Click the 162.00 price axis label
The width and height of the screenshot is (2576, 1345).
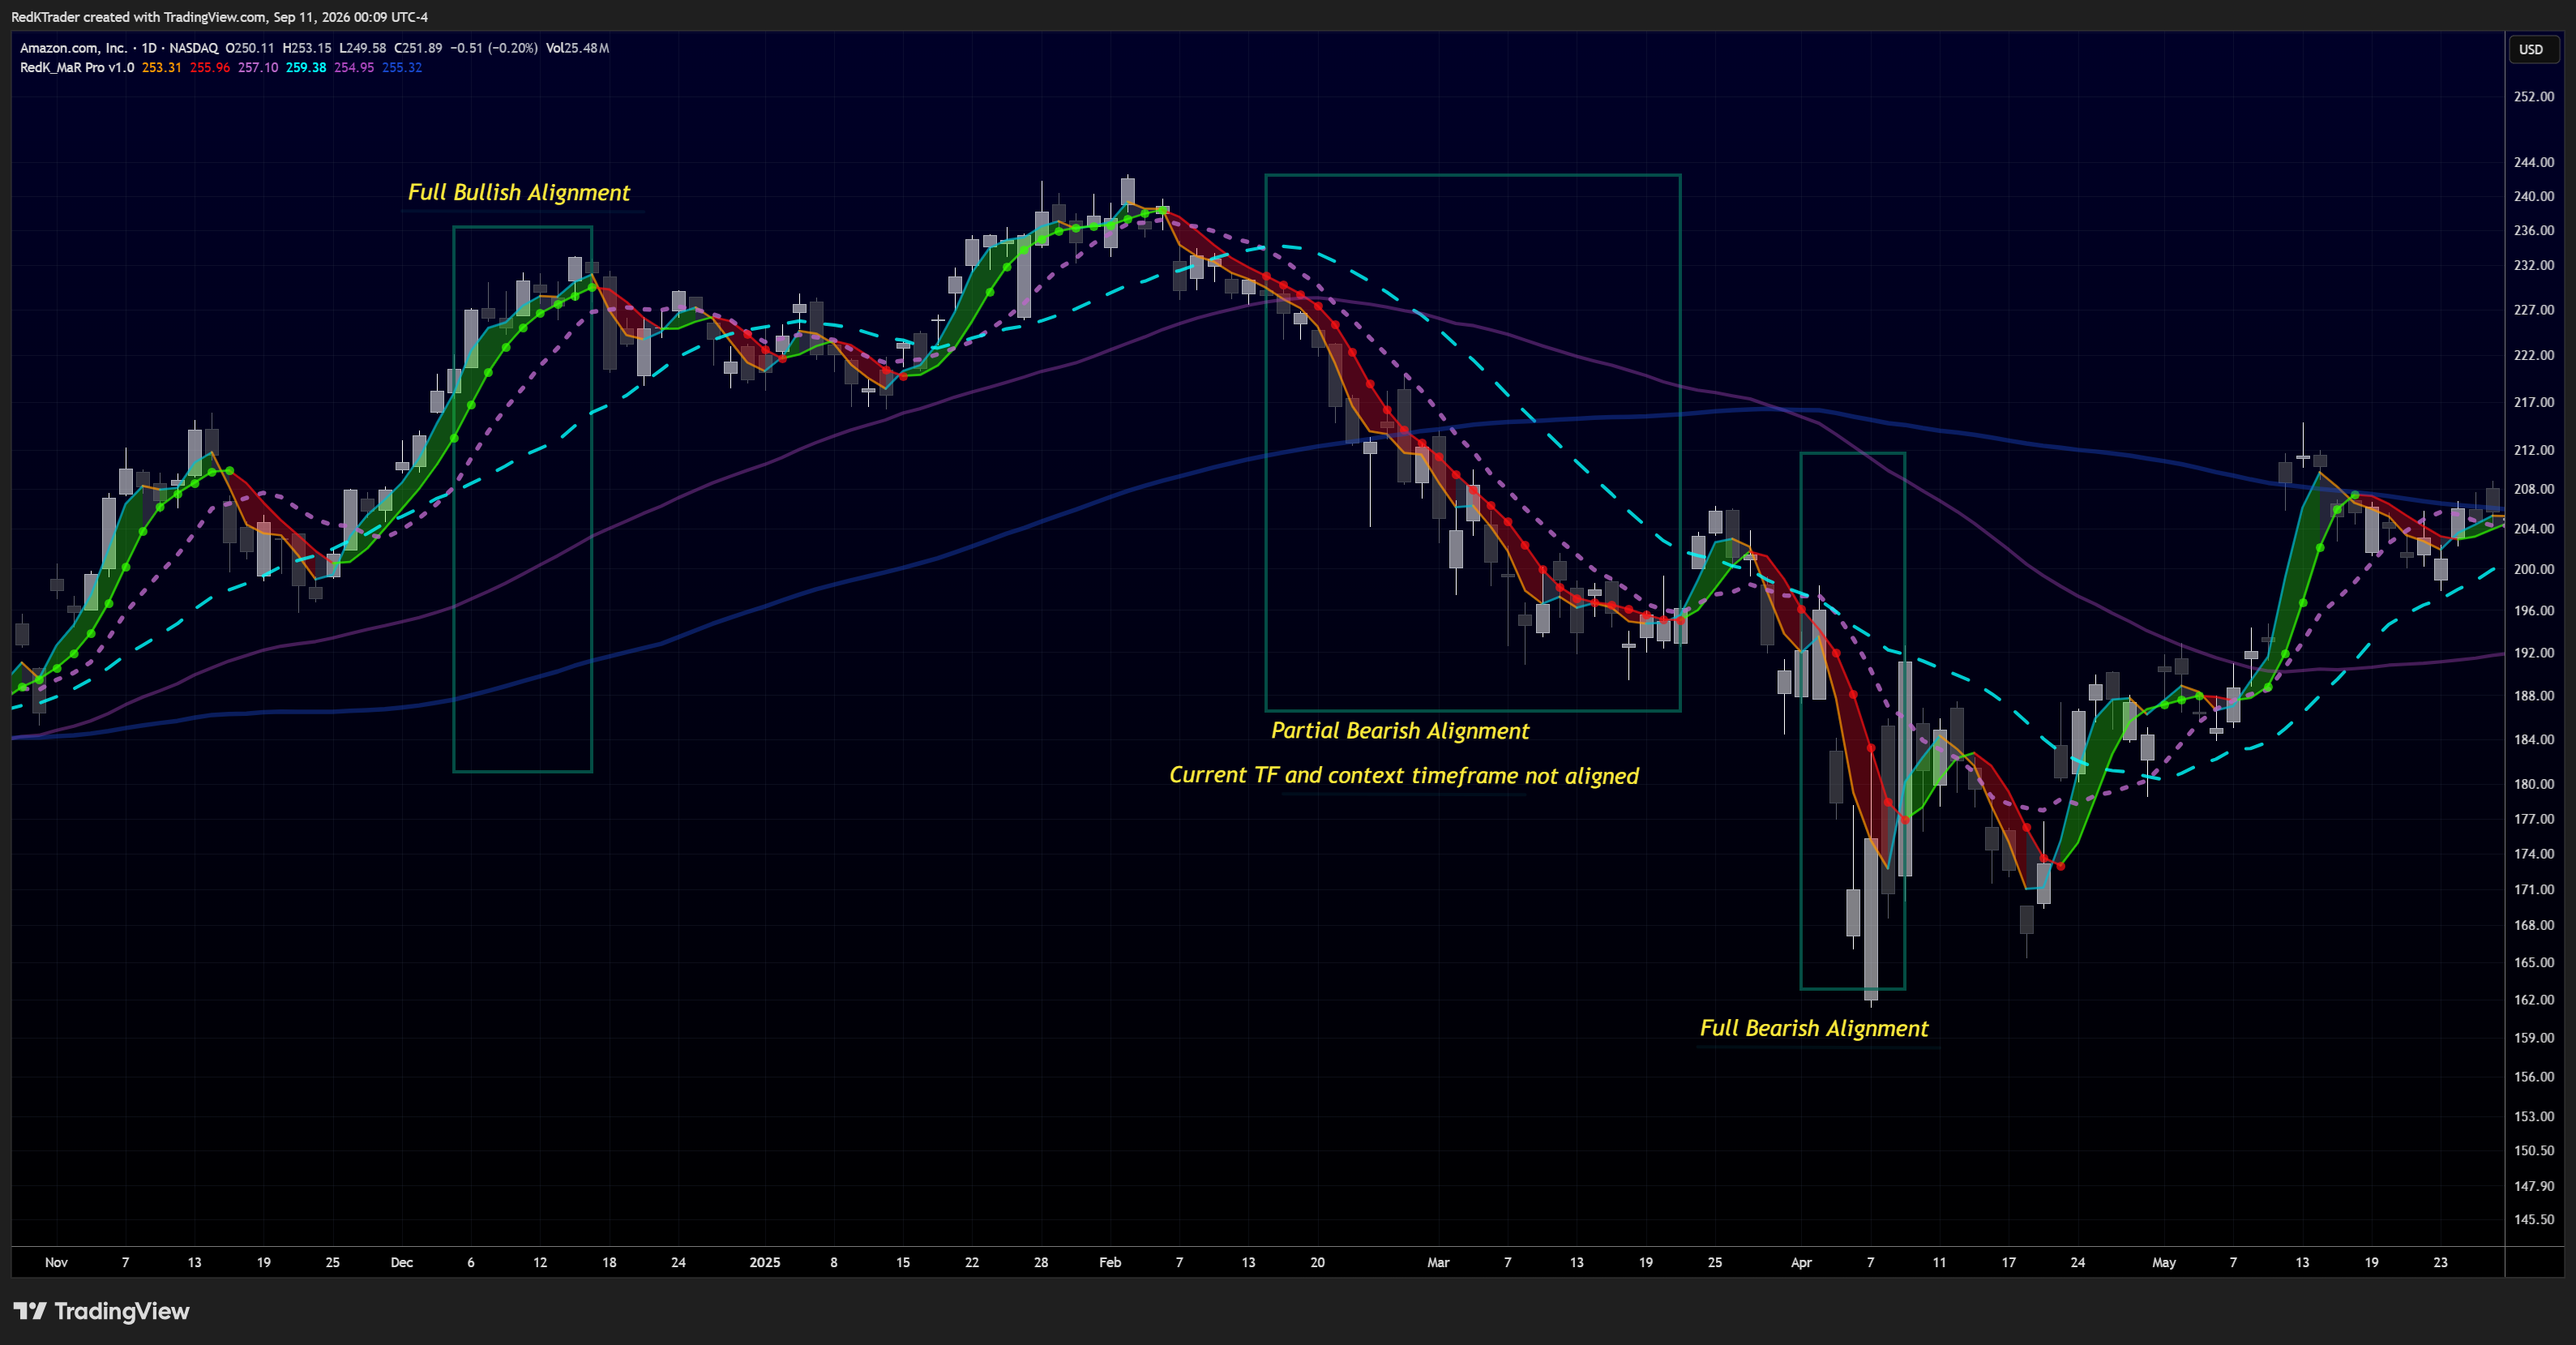click(x=2534, y=1000)
